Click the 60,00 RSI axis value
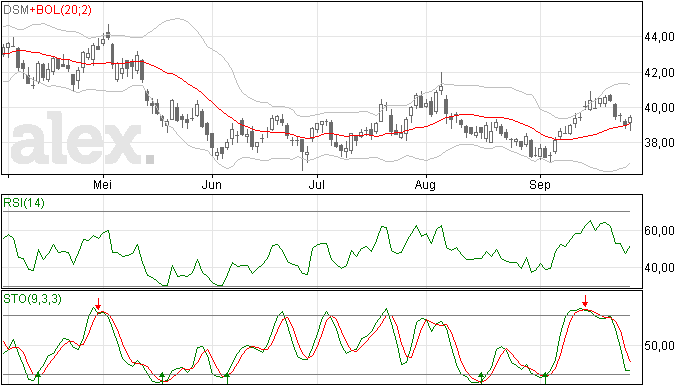 pyautogui.click(x=659, y=231)
